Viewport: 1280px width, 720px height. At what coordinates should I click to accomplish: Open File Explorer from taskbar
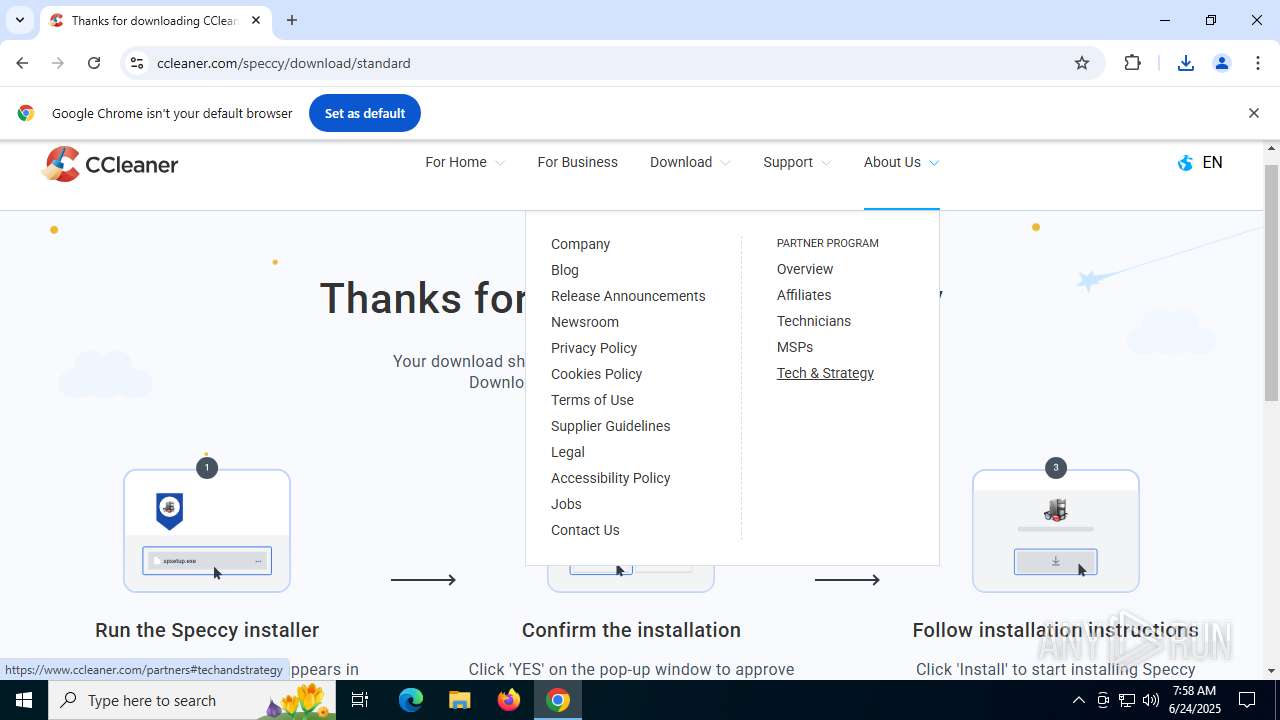[460, 700]
